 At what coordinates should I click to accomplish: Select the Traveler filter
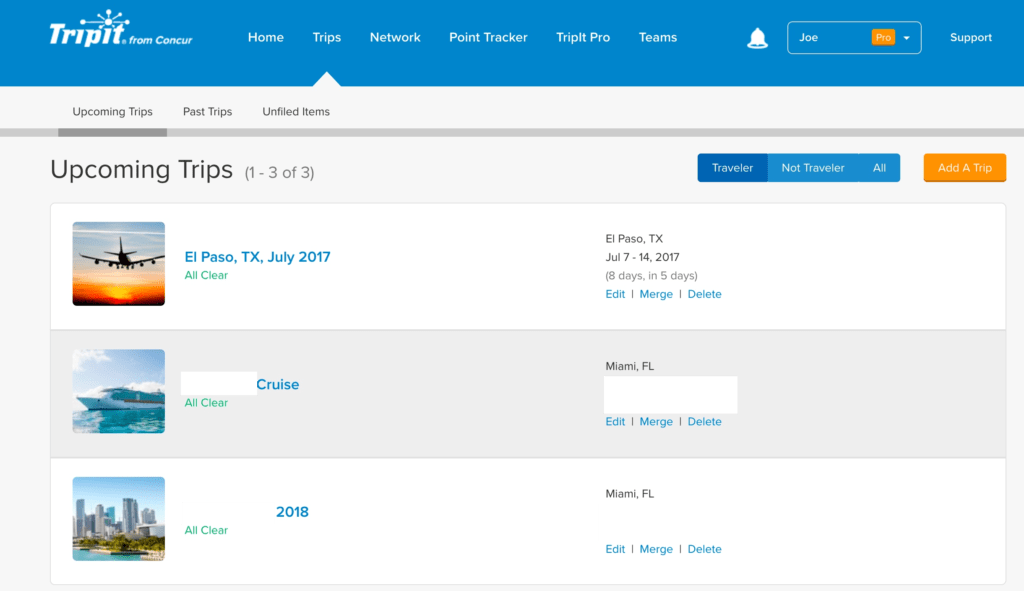point(732,168)
